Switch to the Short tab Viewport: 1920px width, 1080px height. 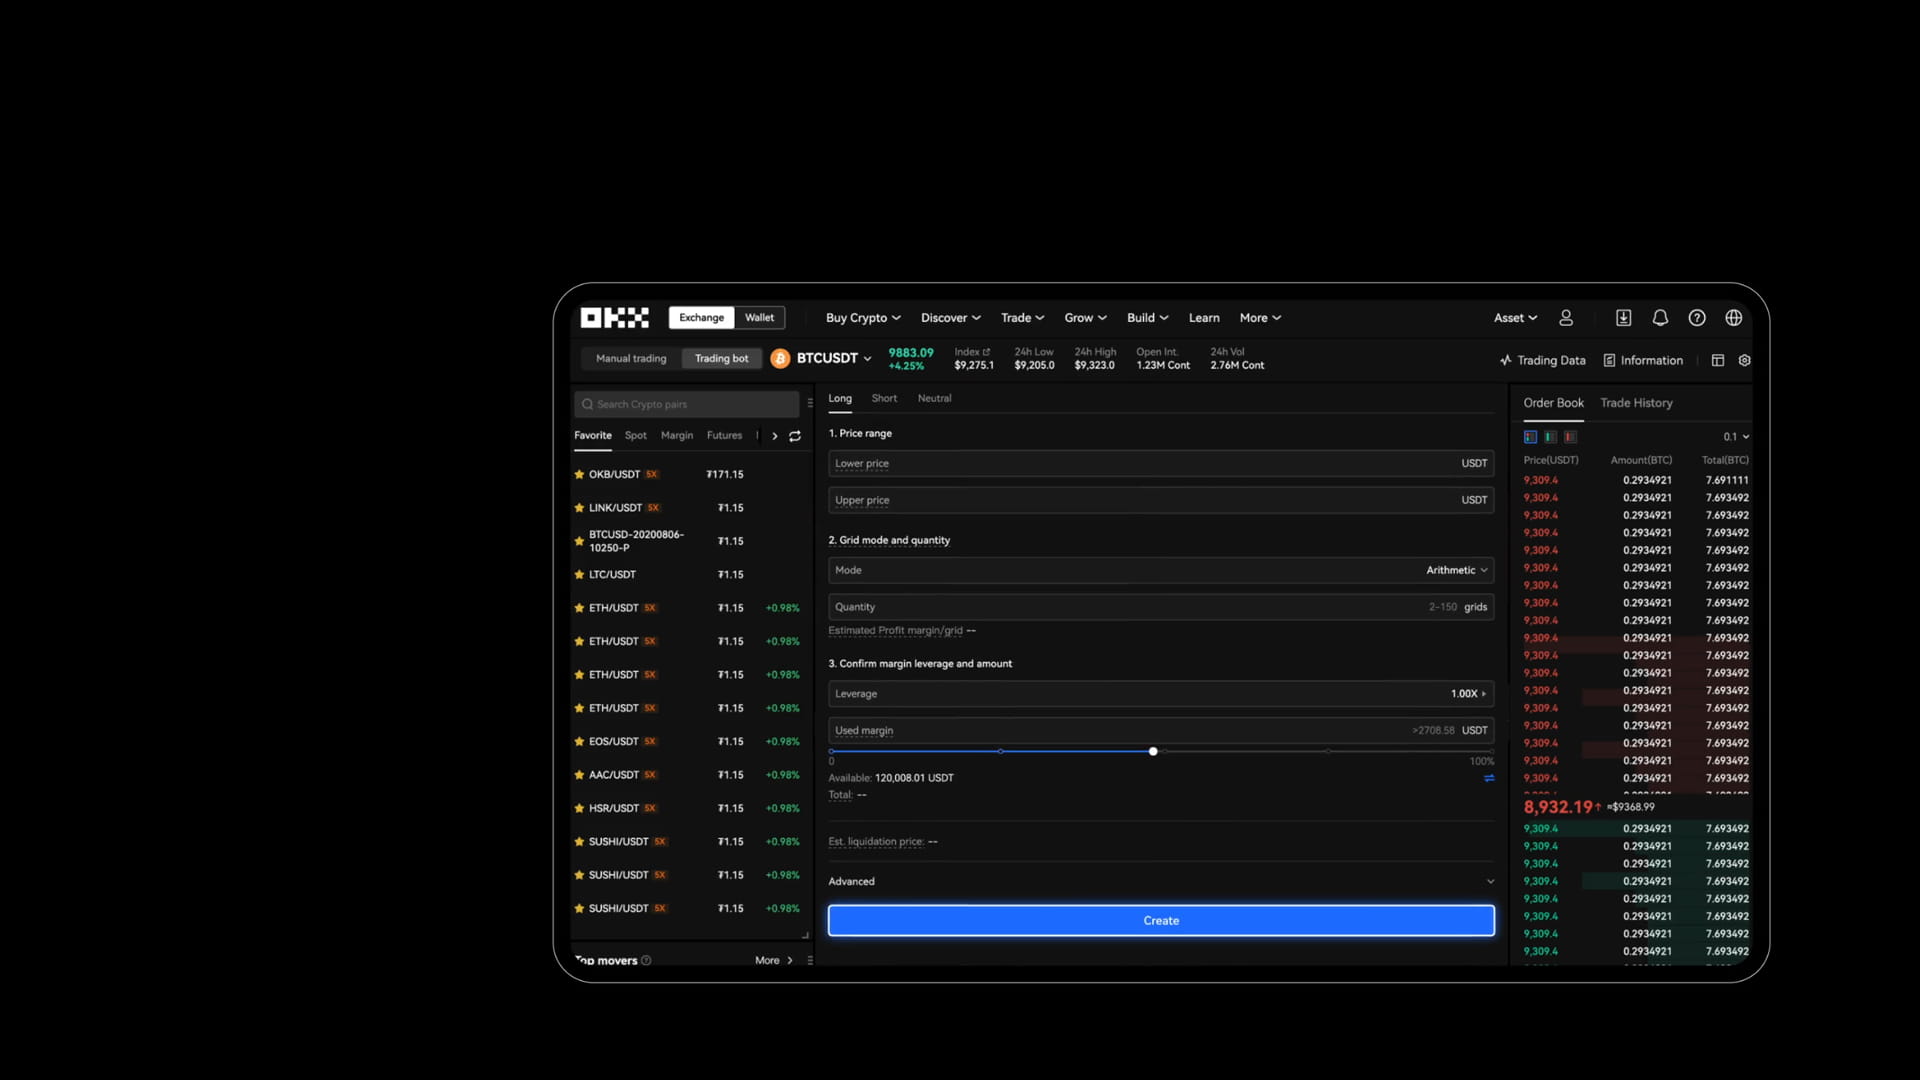884,399
